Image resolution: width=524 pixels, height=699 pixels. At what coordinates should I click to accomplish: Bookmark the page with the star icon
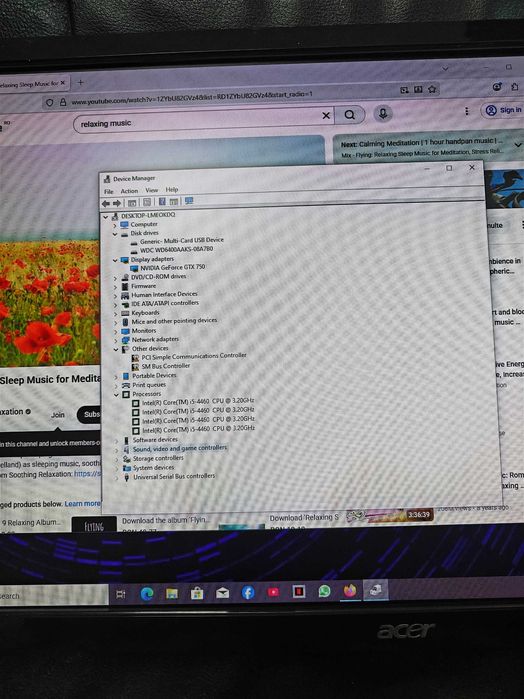pos(432,90)
